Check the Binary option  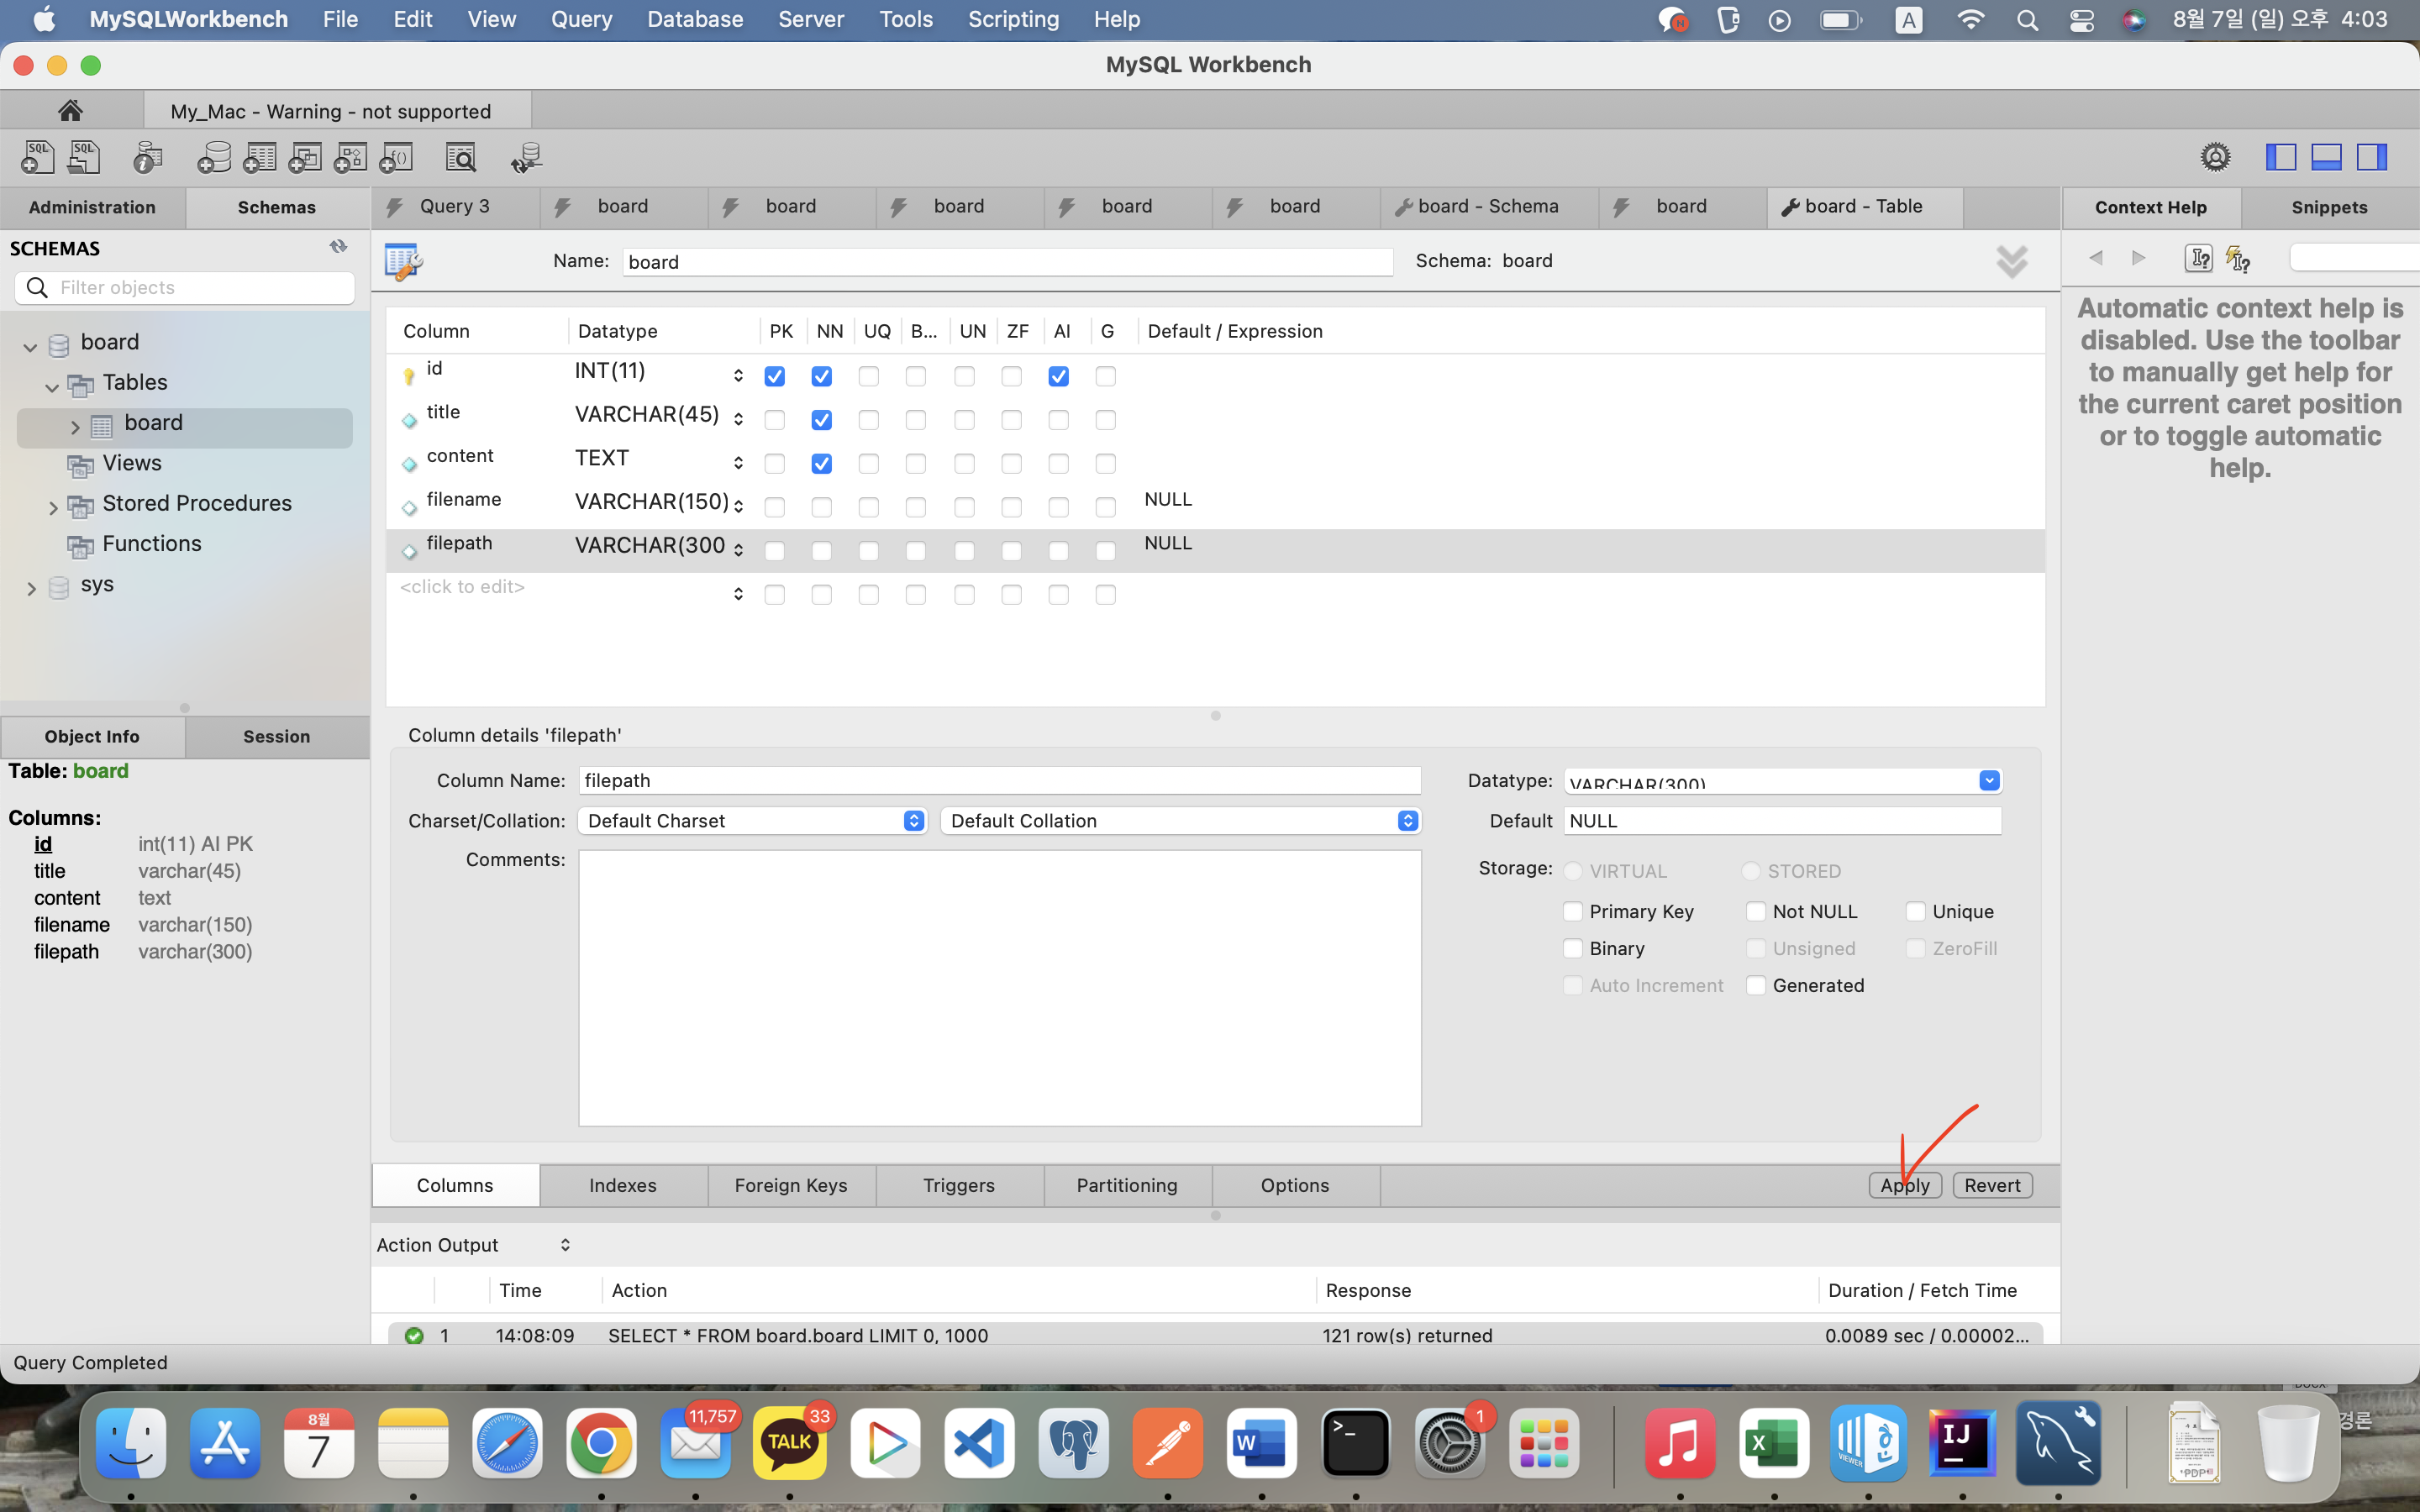pyautogui.click(x=1572, y=948)
